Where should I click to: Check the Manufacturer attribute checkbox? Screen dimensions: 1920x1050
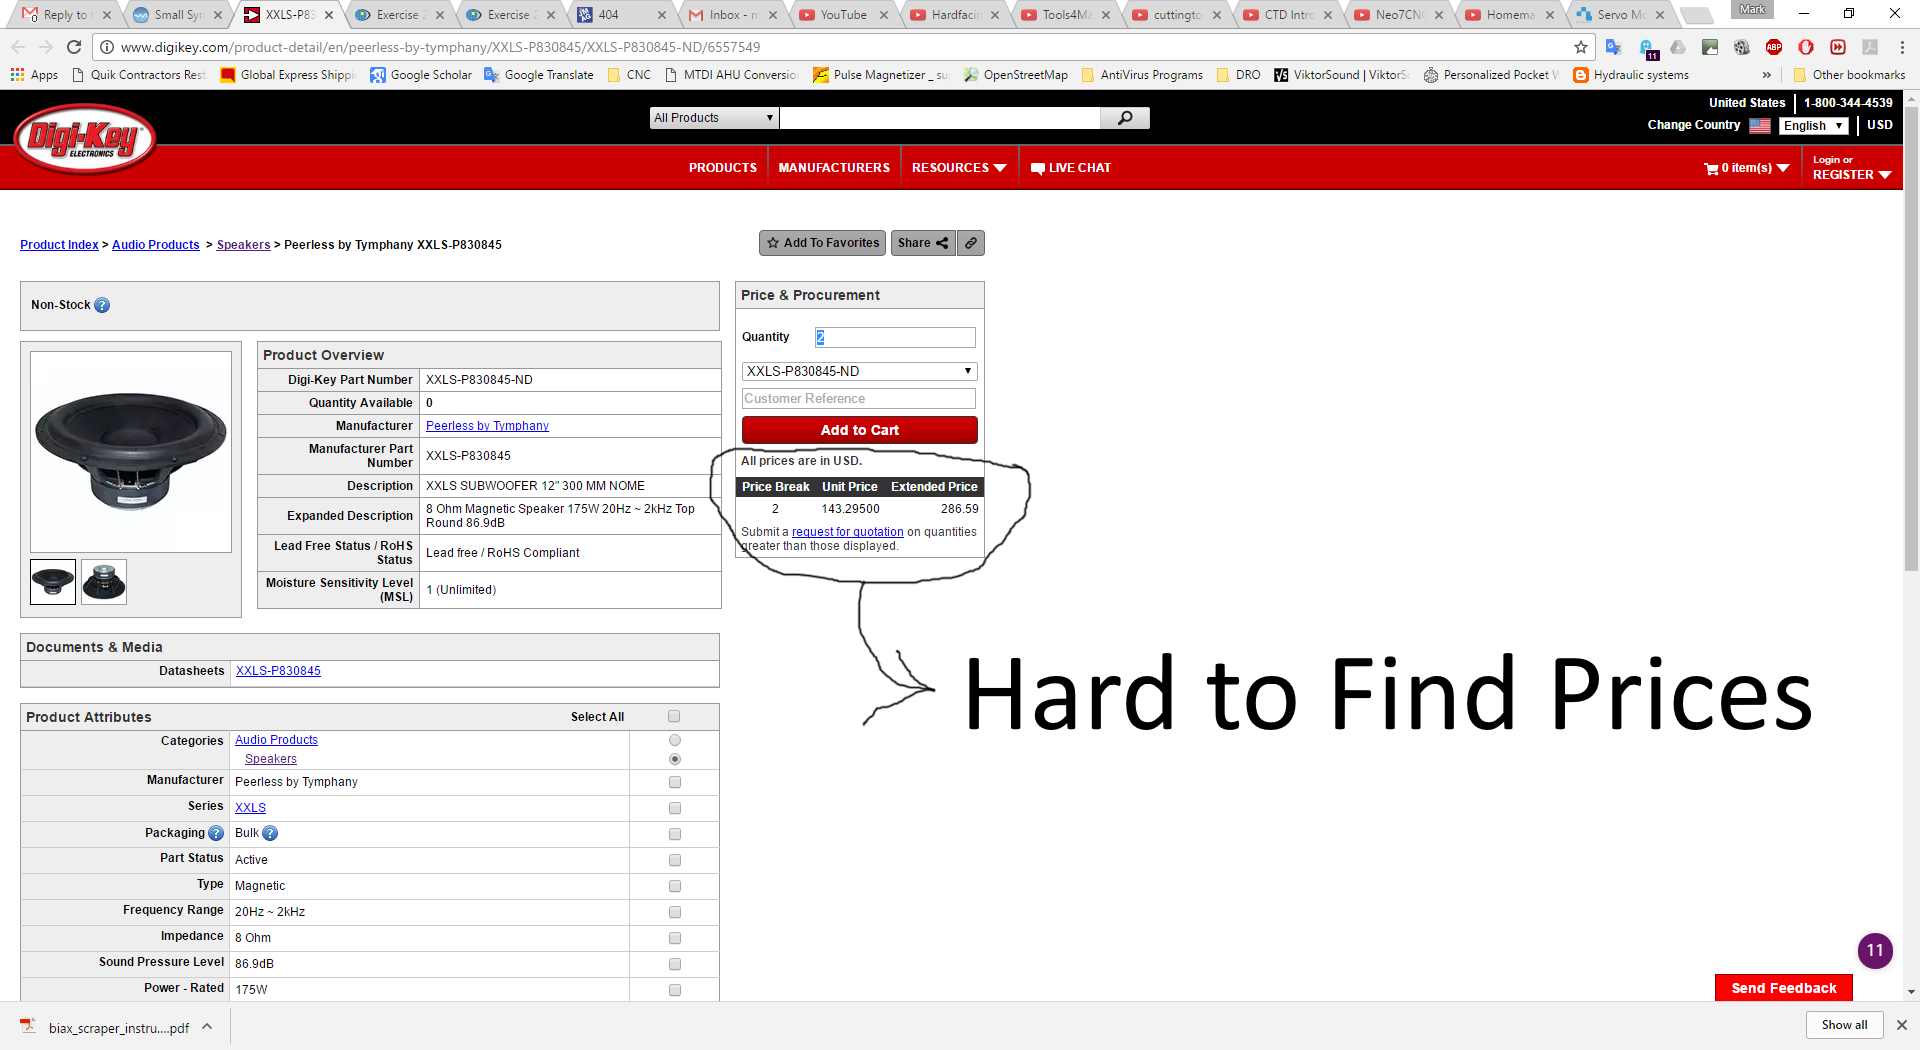point(675,782)
